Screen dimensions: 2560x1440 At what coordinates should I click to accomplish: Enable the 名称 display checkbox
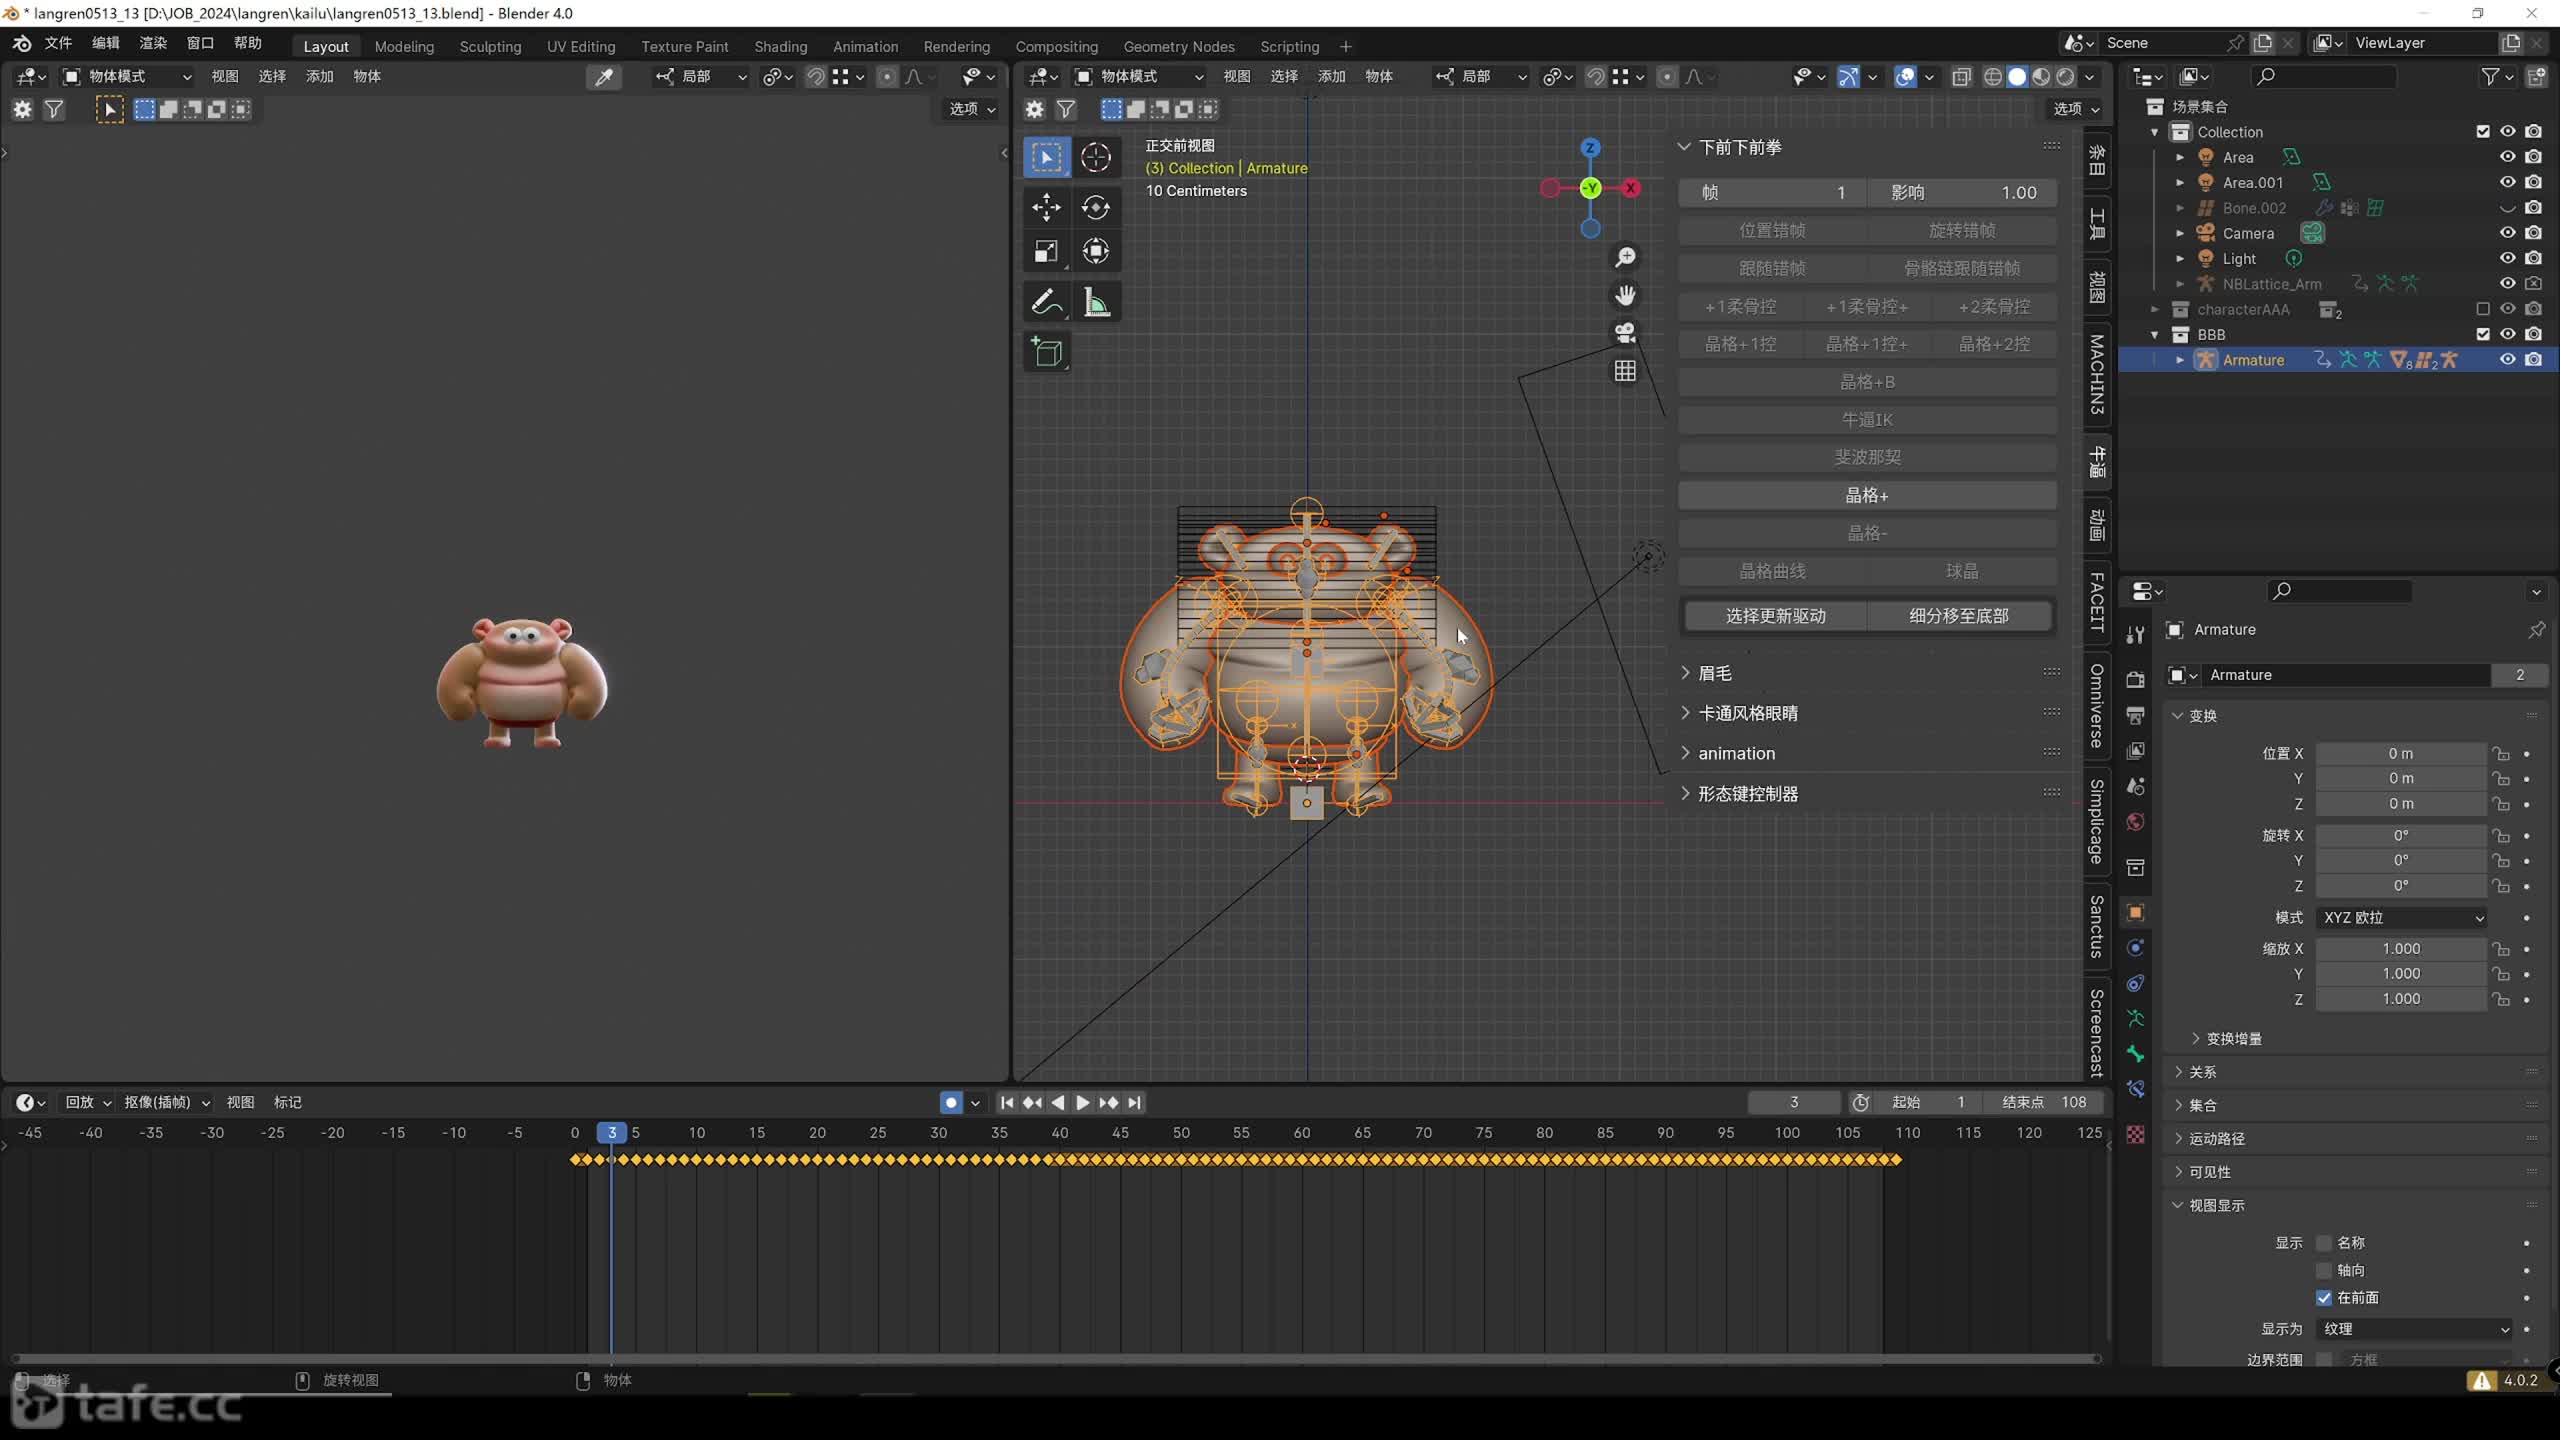pos(2324,1243)
